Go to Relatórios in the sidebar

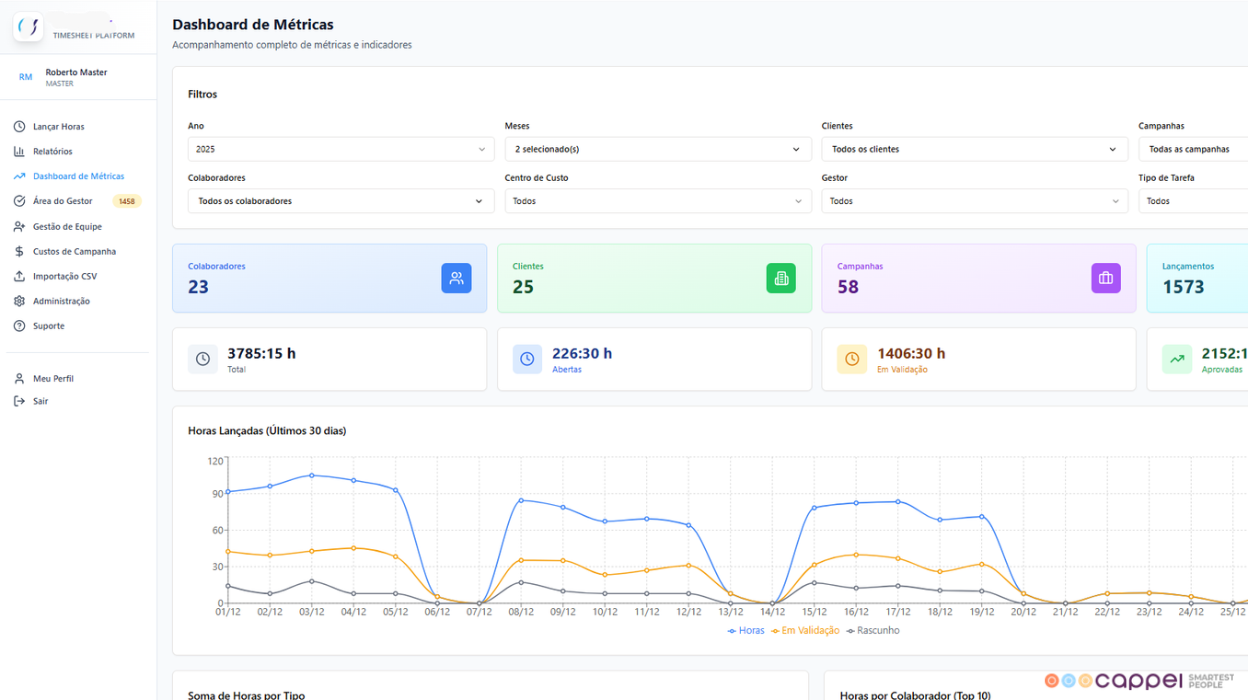pyautogui.click(x=52, y=152)
